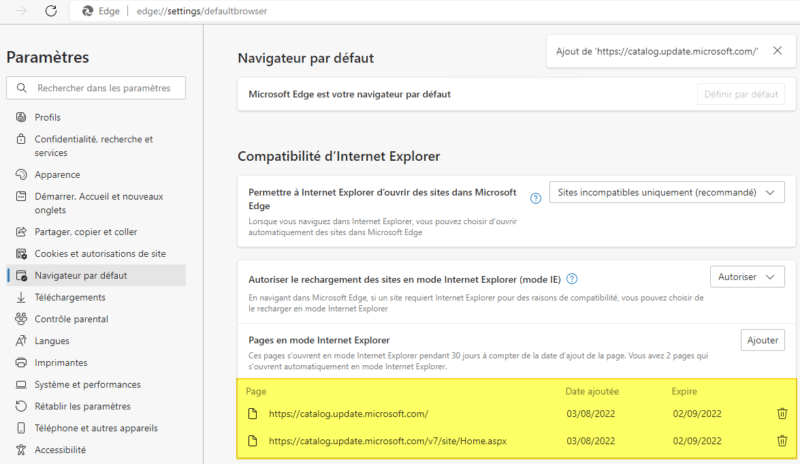This screenshot has width=800, height=464.
Task: Click the Cookies et autorisations icon
Action: point(21,254)
